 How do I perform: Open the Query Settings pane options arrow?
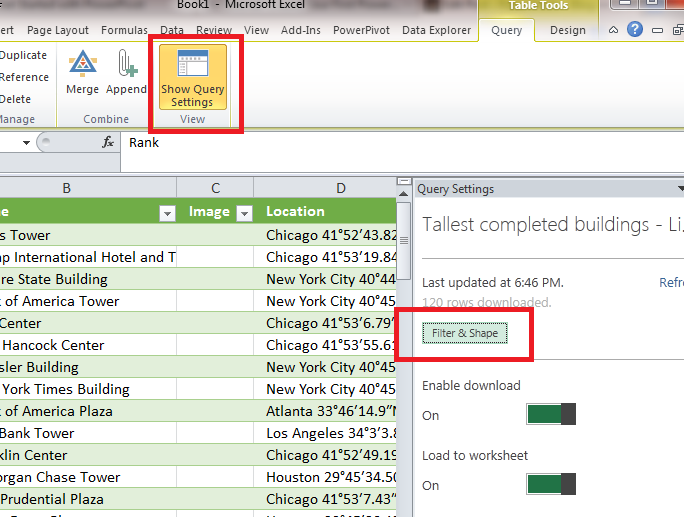click(x=681, y=189)
